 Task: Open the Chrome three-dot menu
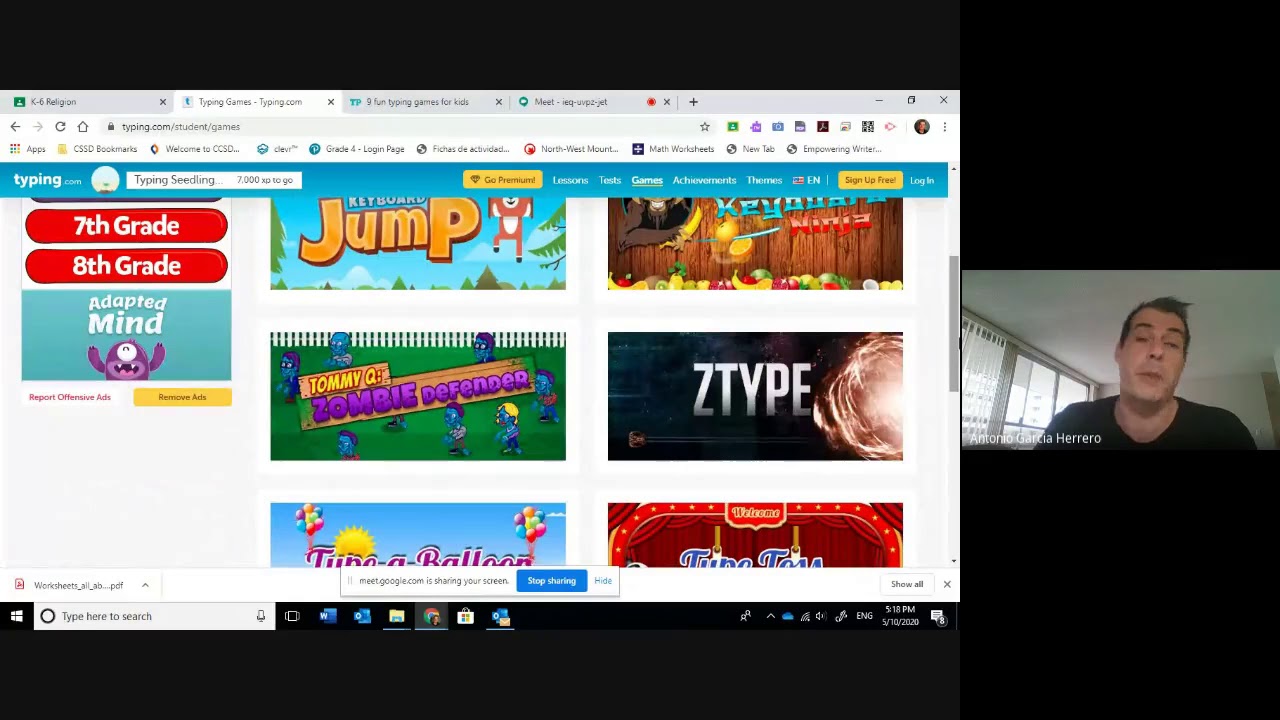[x=944, y=127]
